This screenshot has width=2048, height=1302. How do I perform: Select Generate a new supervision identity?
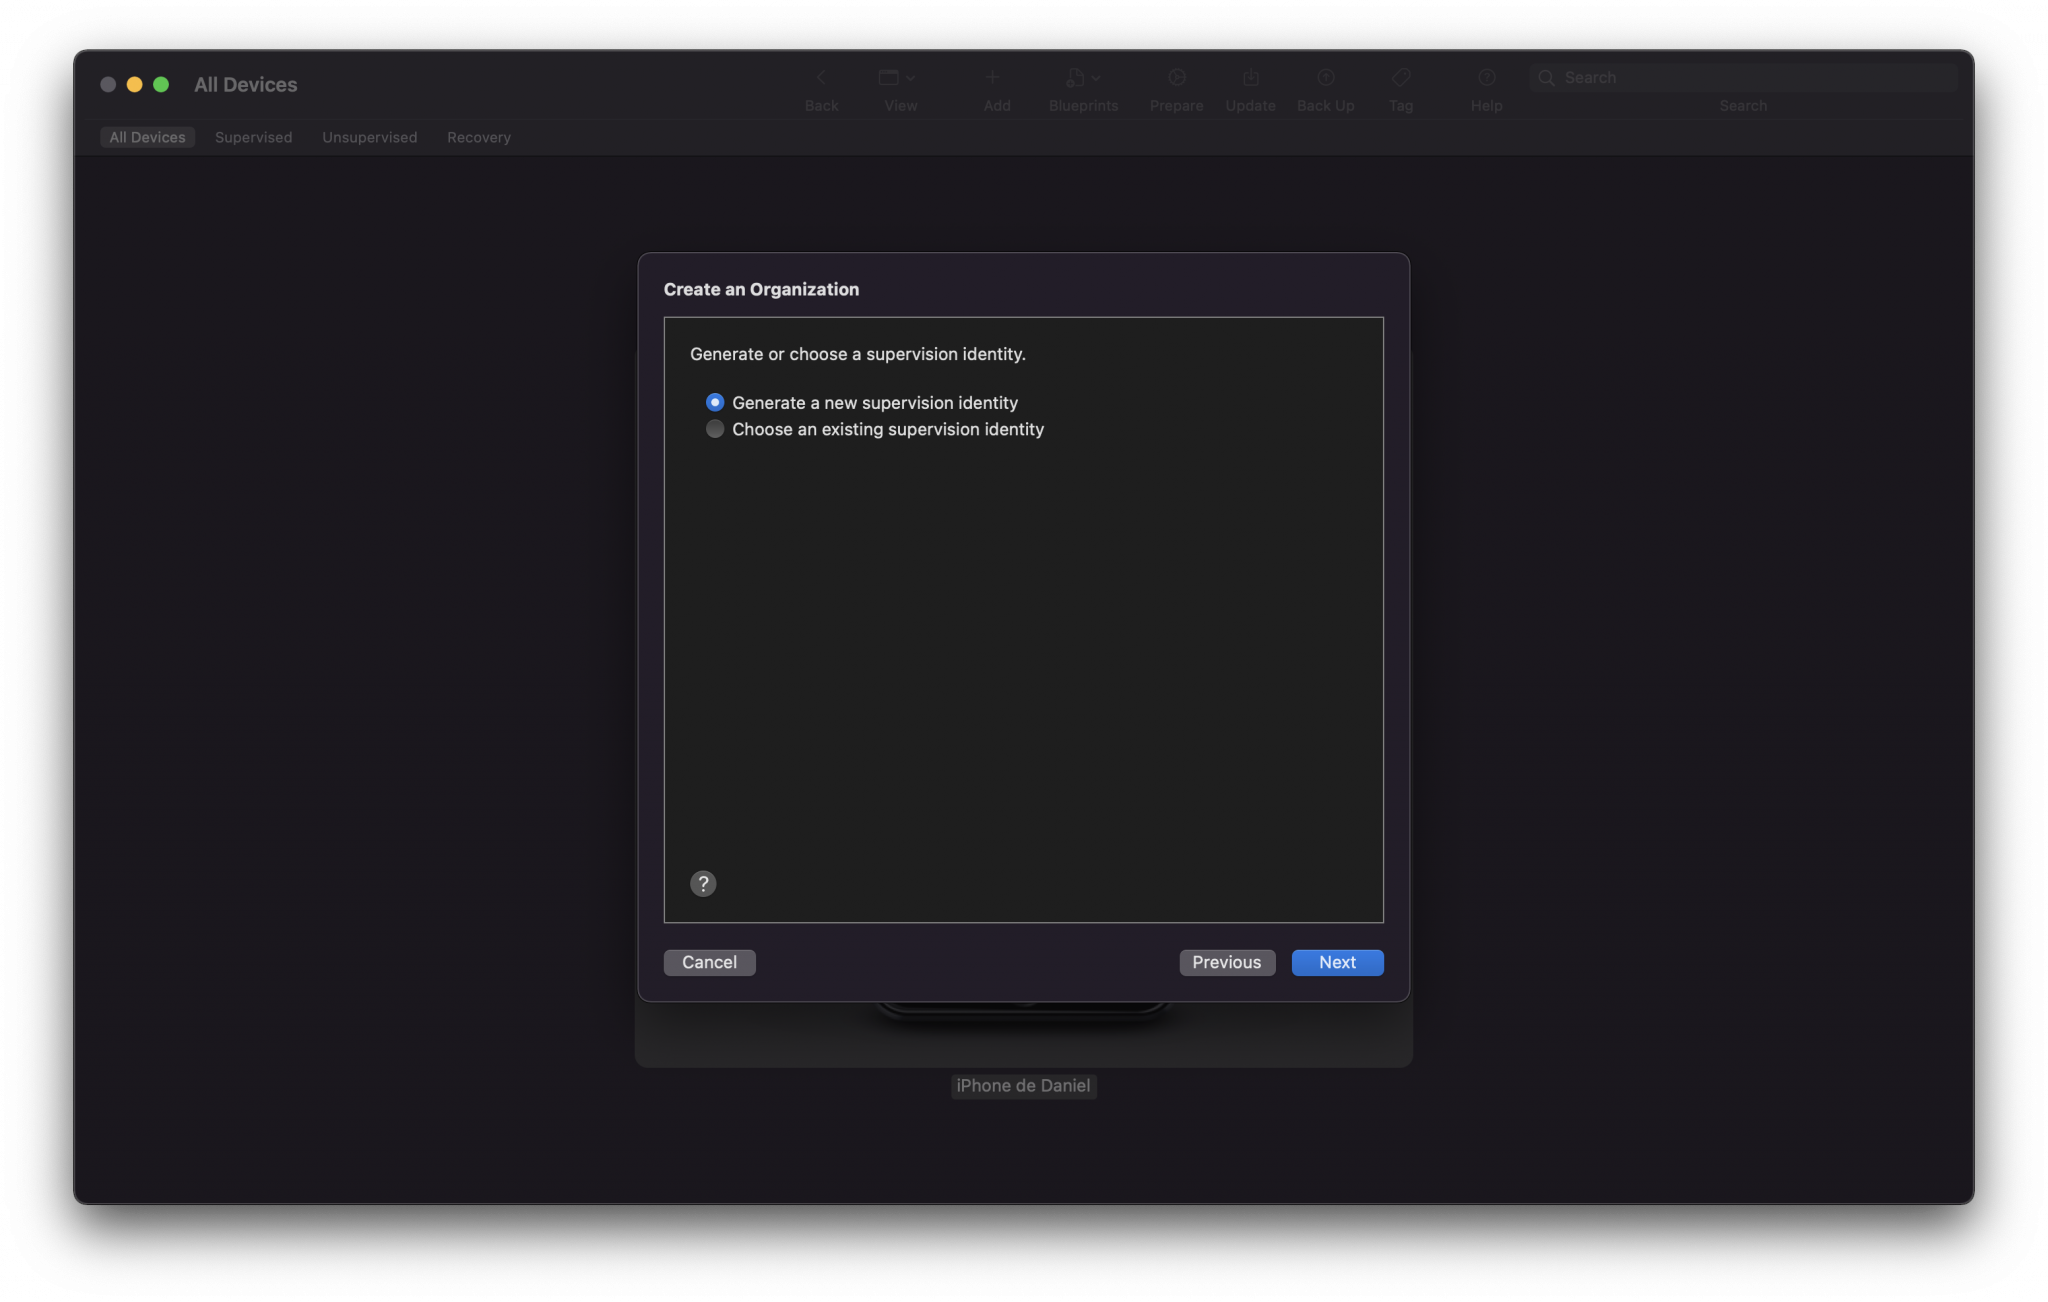coord(714,402)
